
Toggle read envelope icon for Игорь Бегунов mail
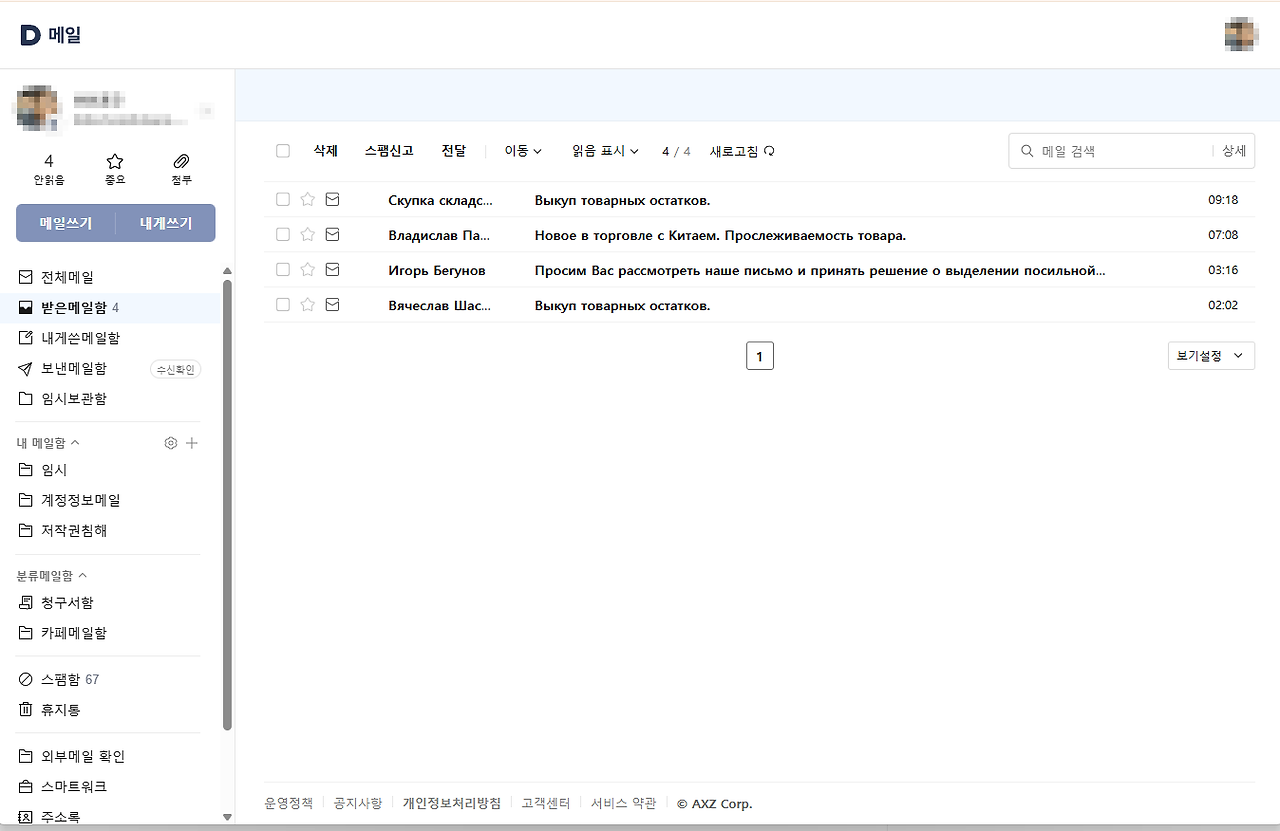[x=333, y=270]
